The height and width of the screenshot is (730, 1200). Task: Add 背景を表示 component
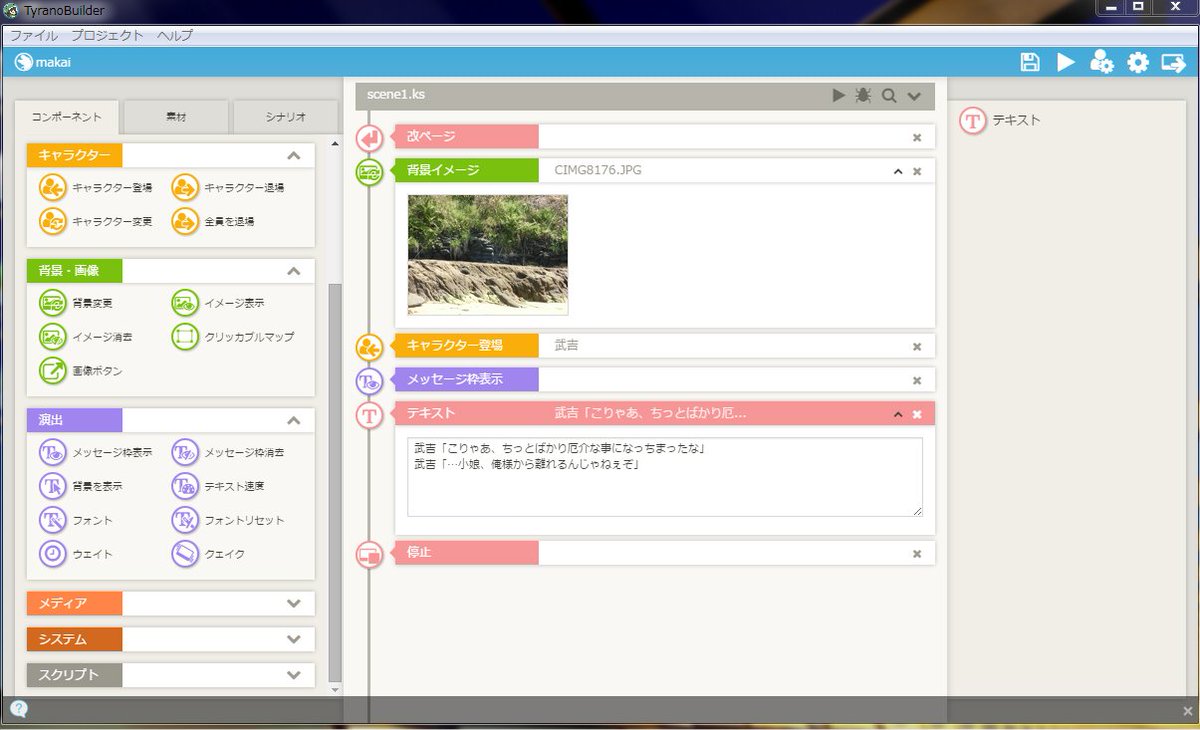(x=81, y=487)
